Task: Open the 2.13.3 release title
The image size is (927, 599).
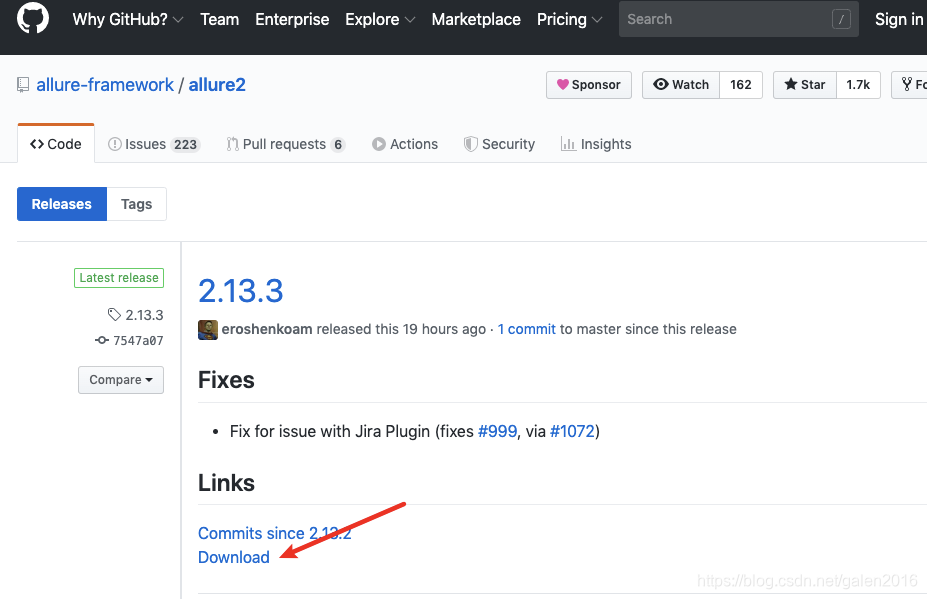Action: [x=241, y=291]
